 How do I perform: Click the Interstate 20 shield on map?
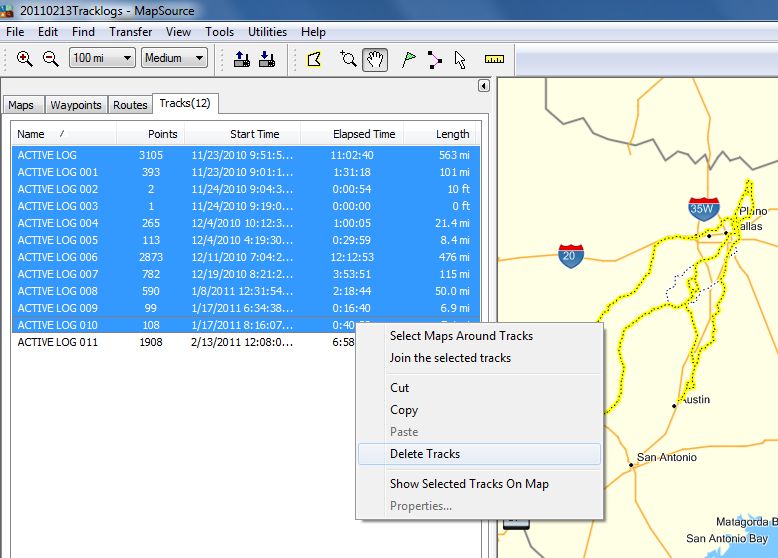click(x=571, y=256)
